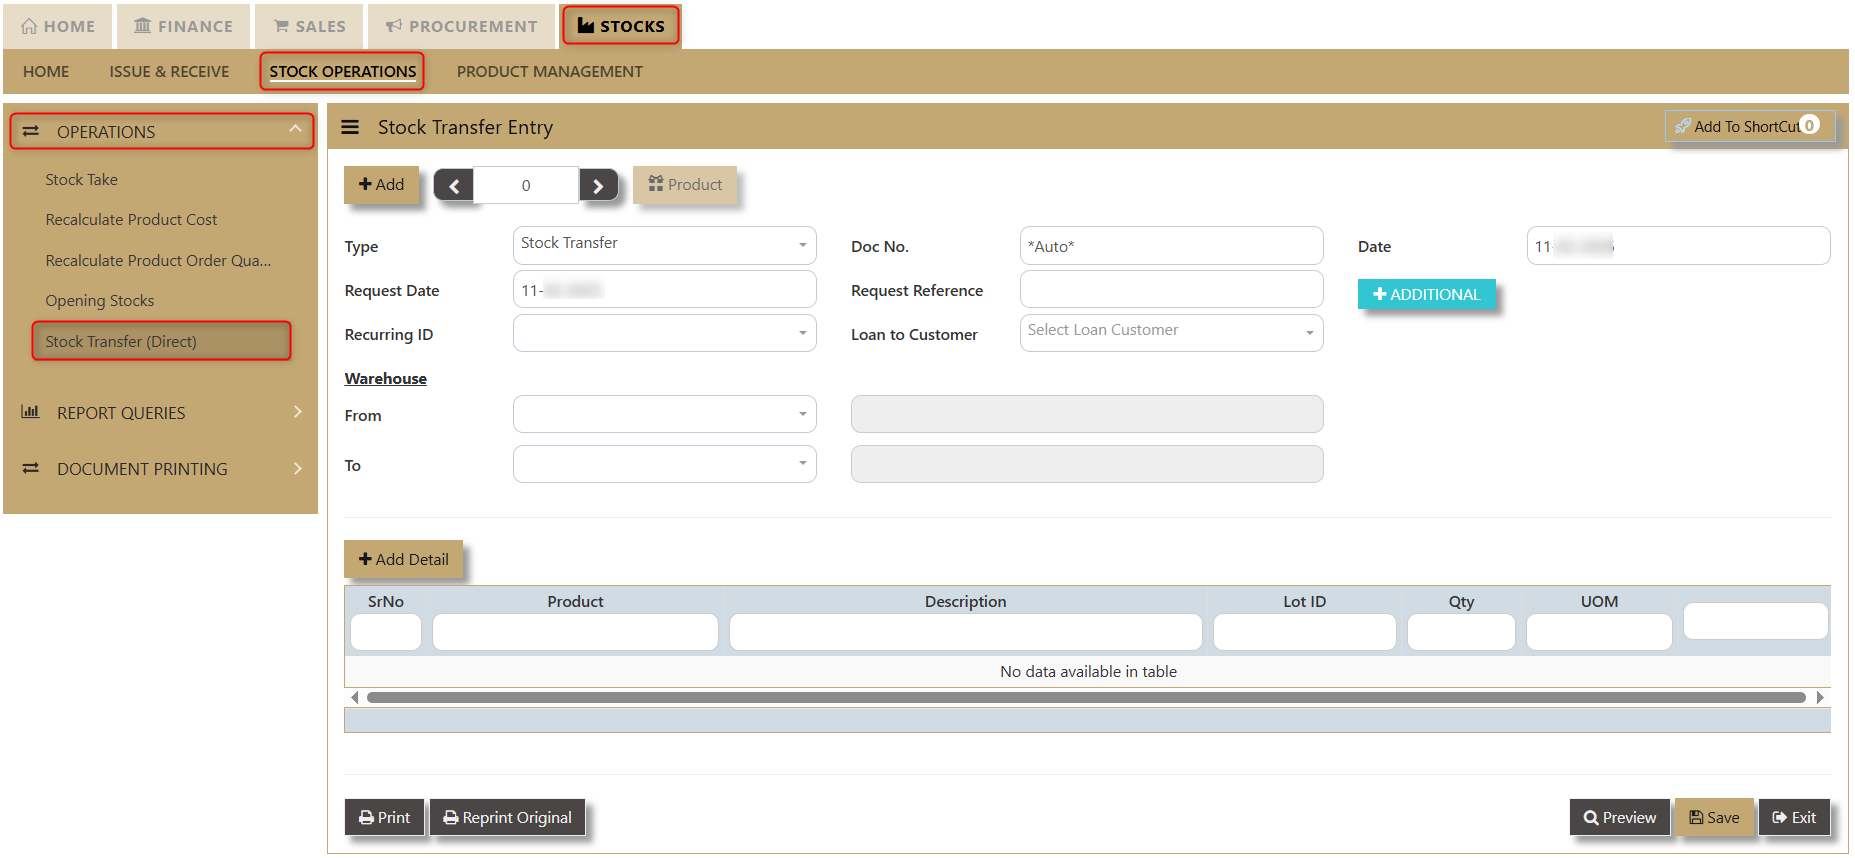1855x858 pixels.
Task: Go to next record arrow
Action: coord(598,186)
